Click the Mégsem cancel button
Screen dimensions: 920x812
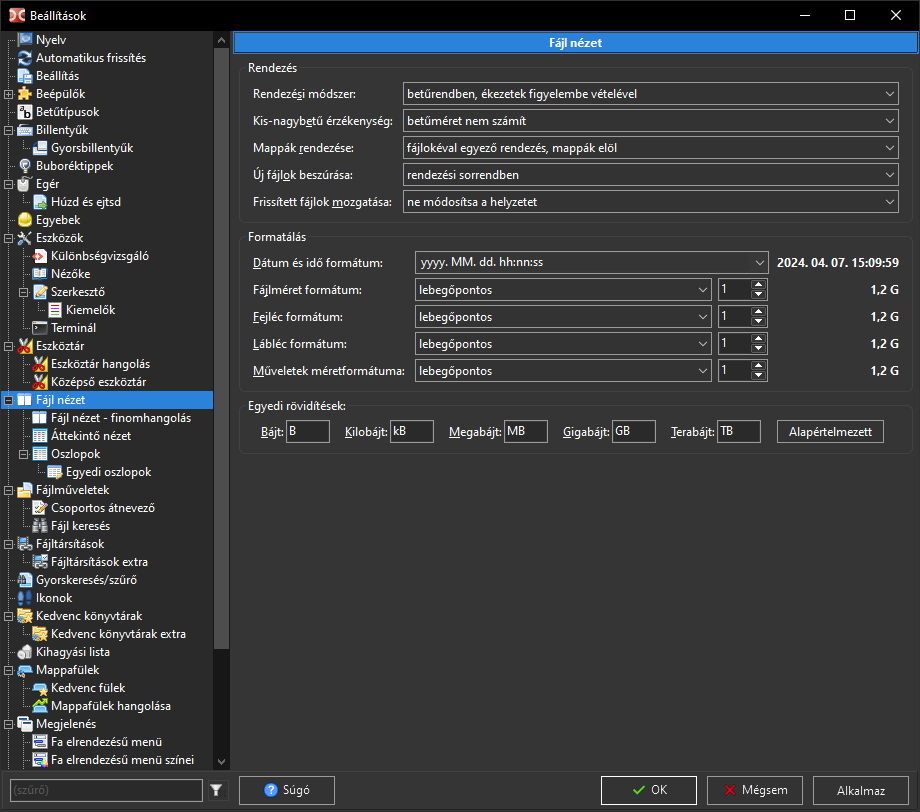755,790
